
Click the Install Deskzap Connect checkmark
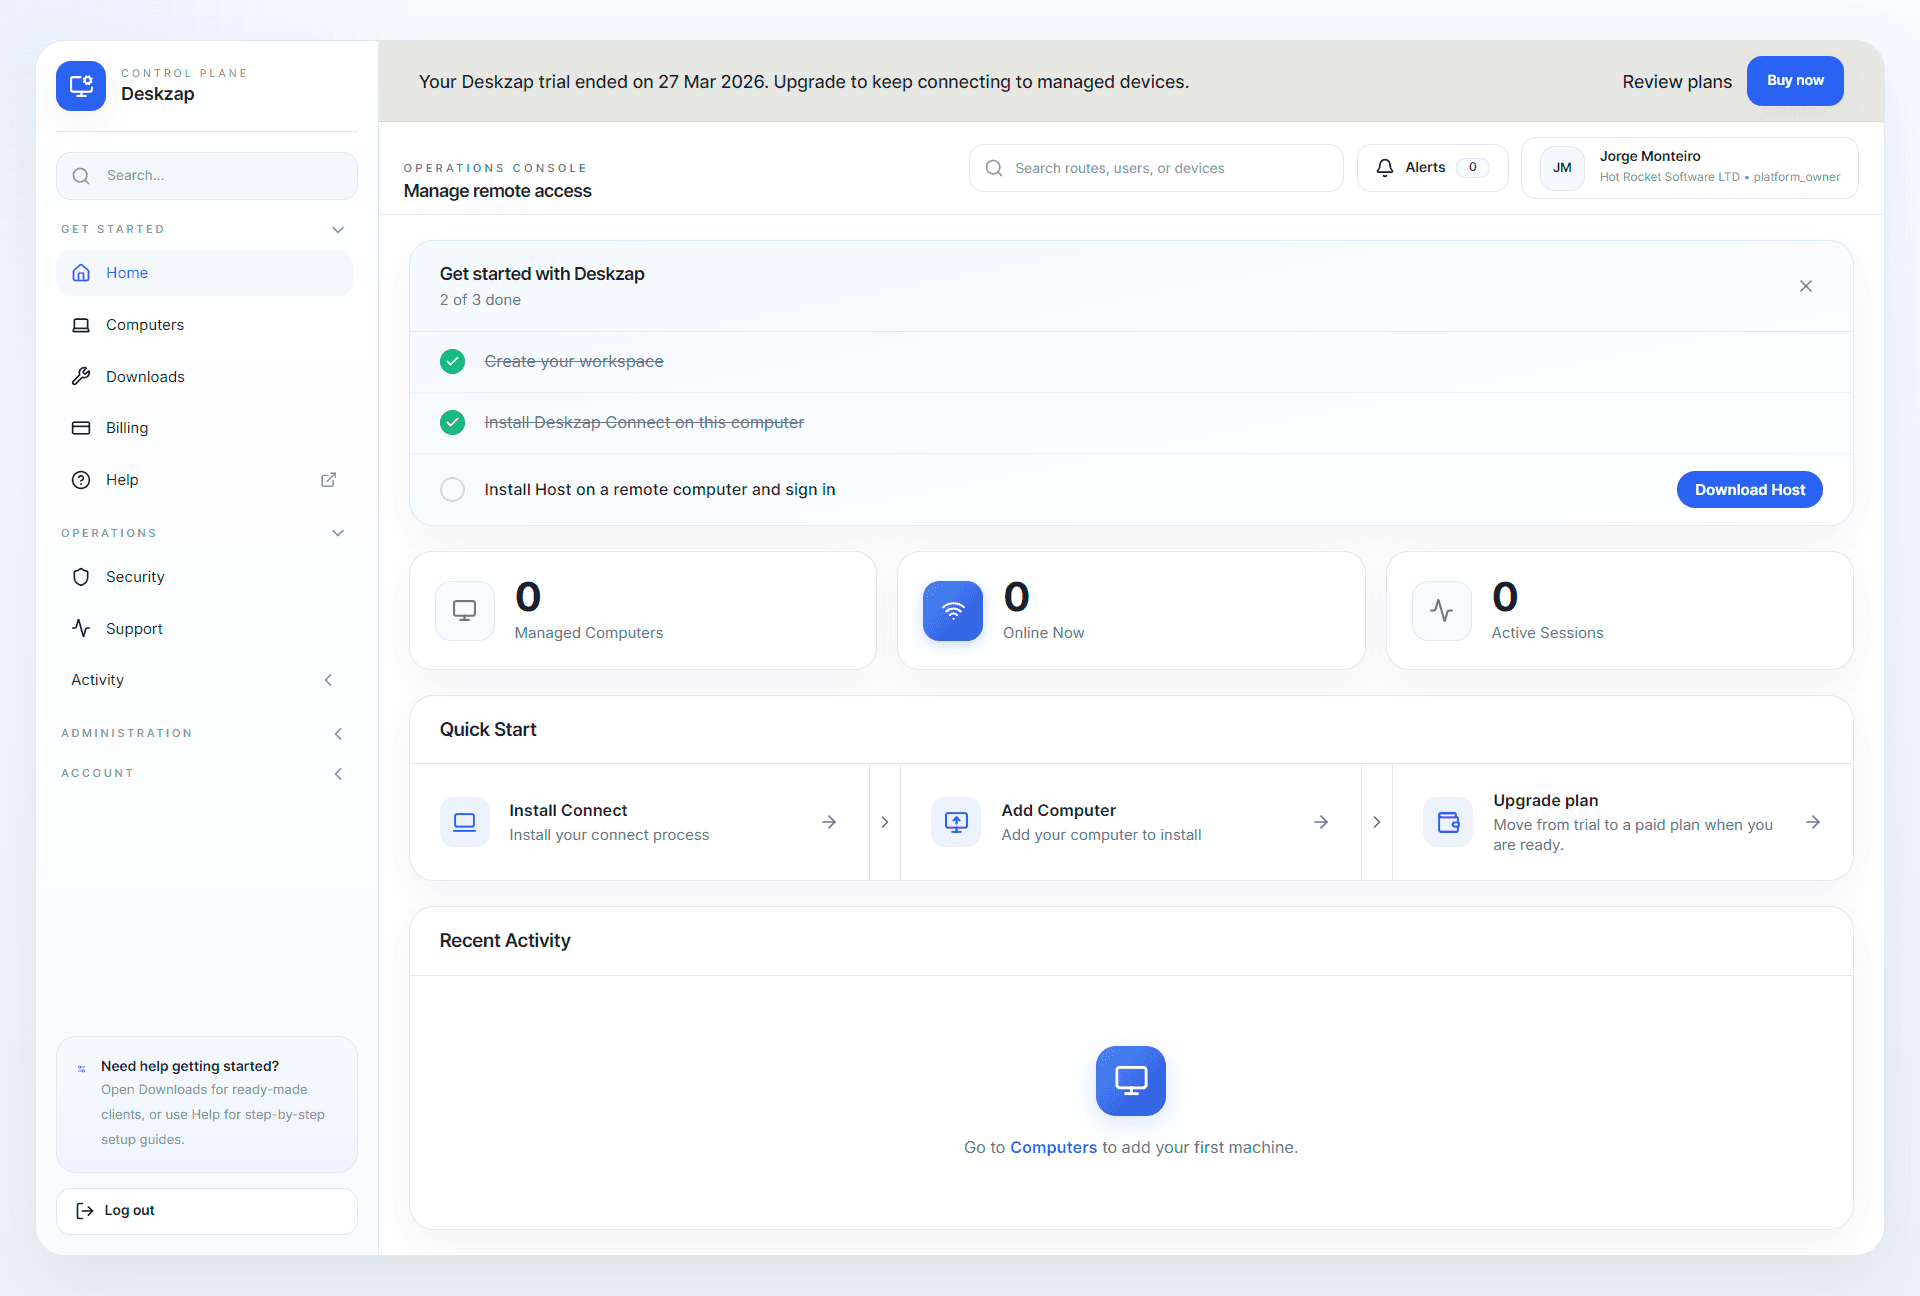pos(452,422)
